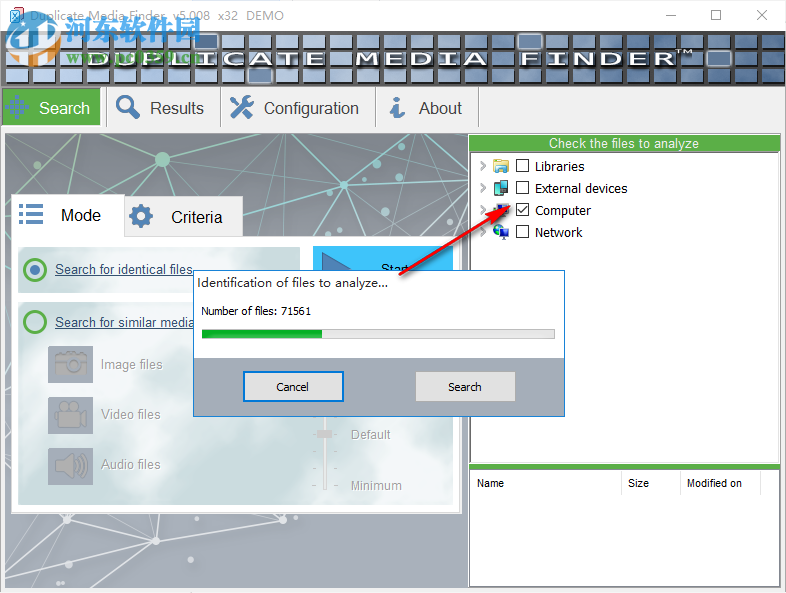786x593 pixels.
Task: Click the Search button in dialog
Action: [x=465, y=386]
